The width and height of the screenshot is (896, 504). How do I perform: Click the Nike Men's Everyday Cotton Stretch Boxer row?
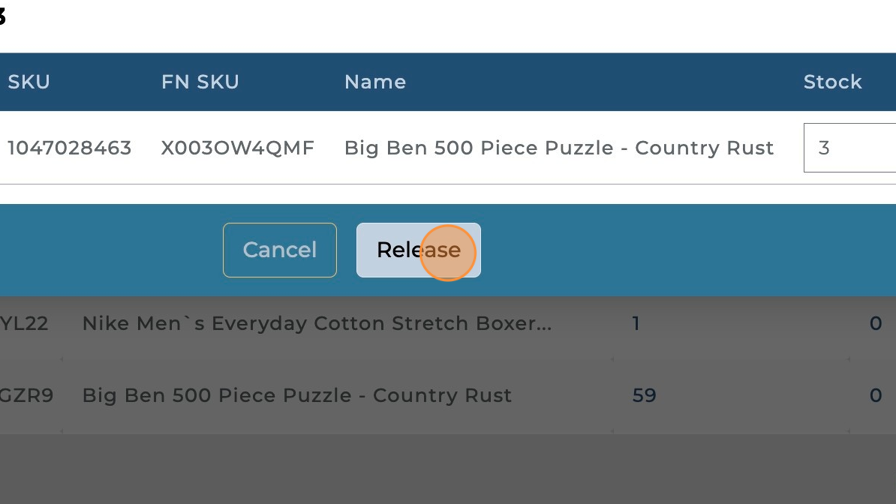point(316,324)
